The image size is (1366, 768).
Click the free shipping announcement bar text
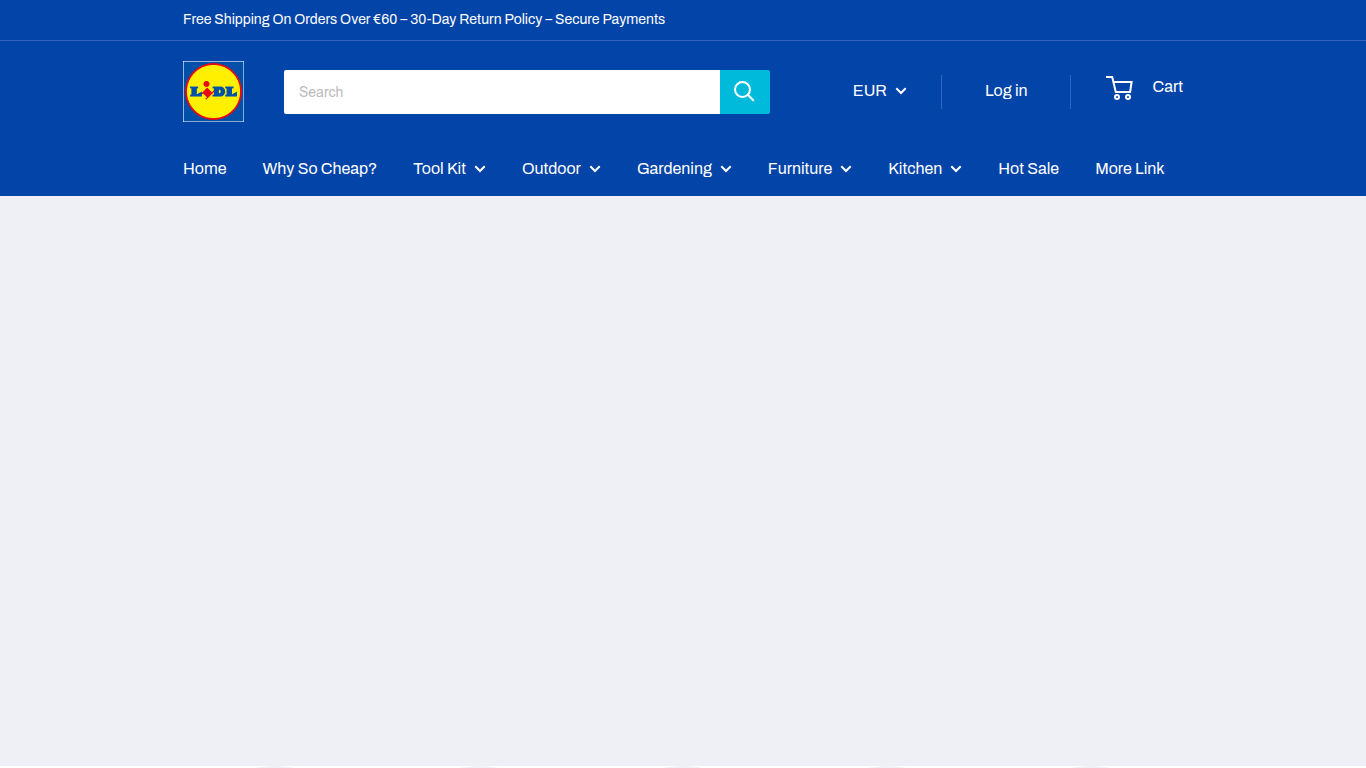click(424, 19)
